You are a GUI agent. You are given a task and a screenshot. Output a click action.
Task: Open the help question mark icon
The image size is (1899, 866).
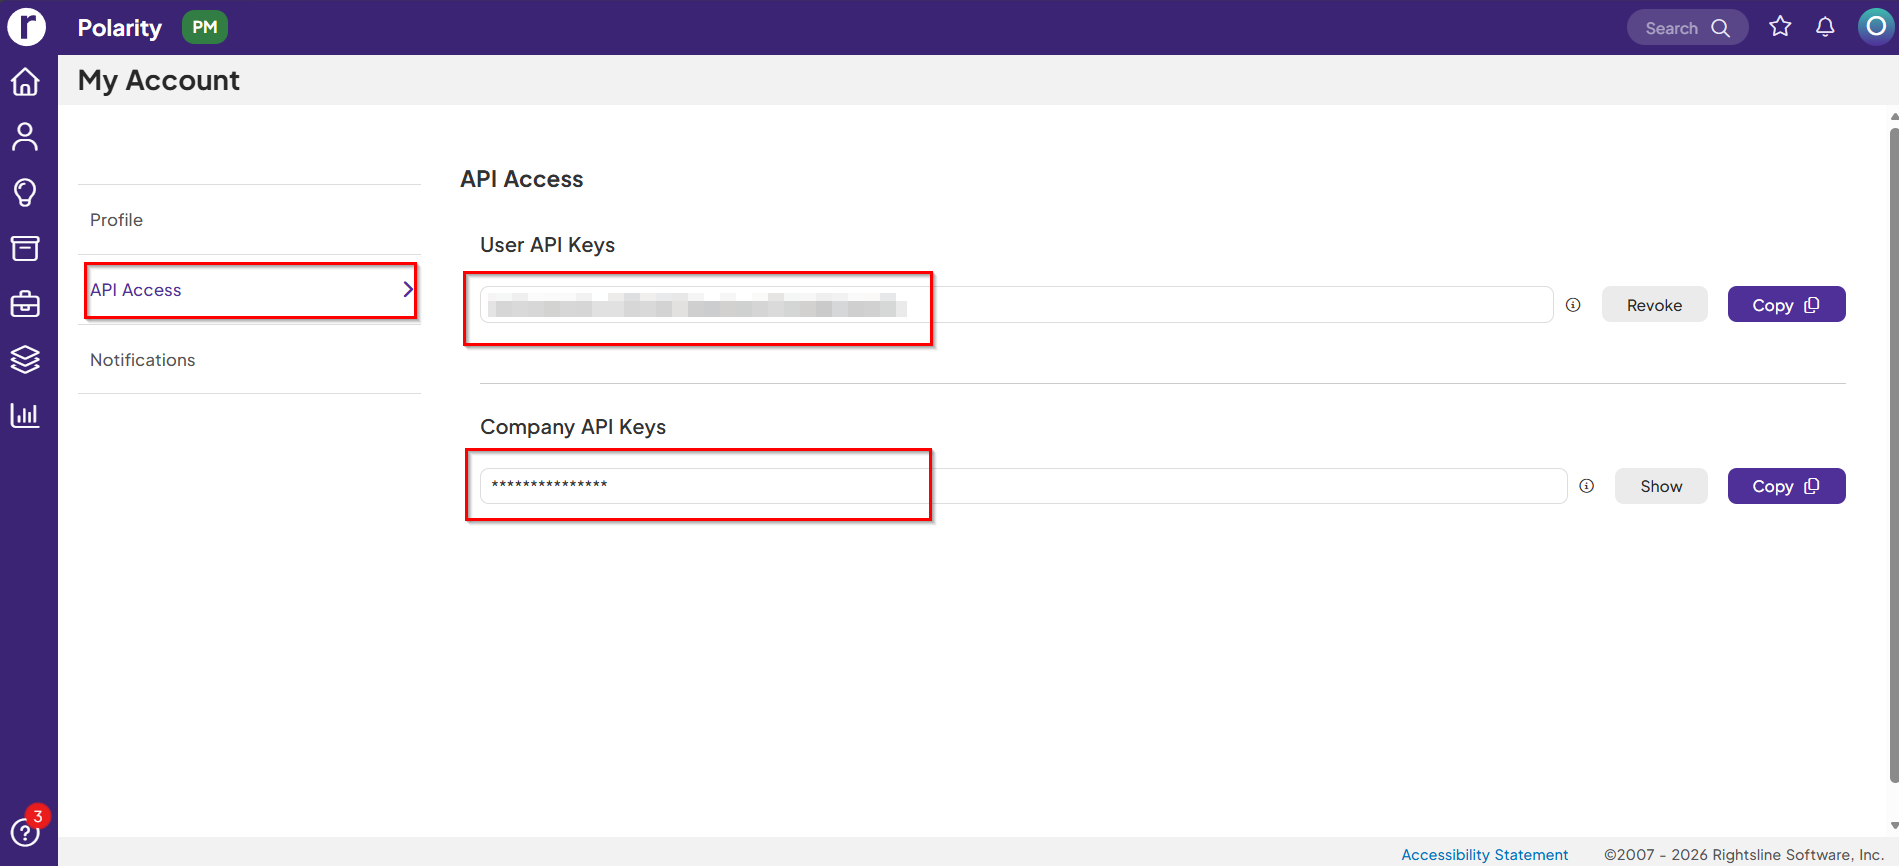(24, 832)
